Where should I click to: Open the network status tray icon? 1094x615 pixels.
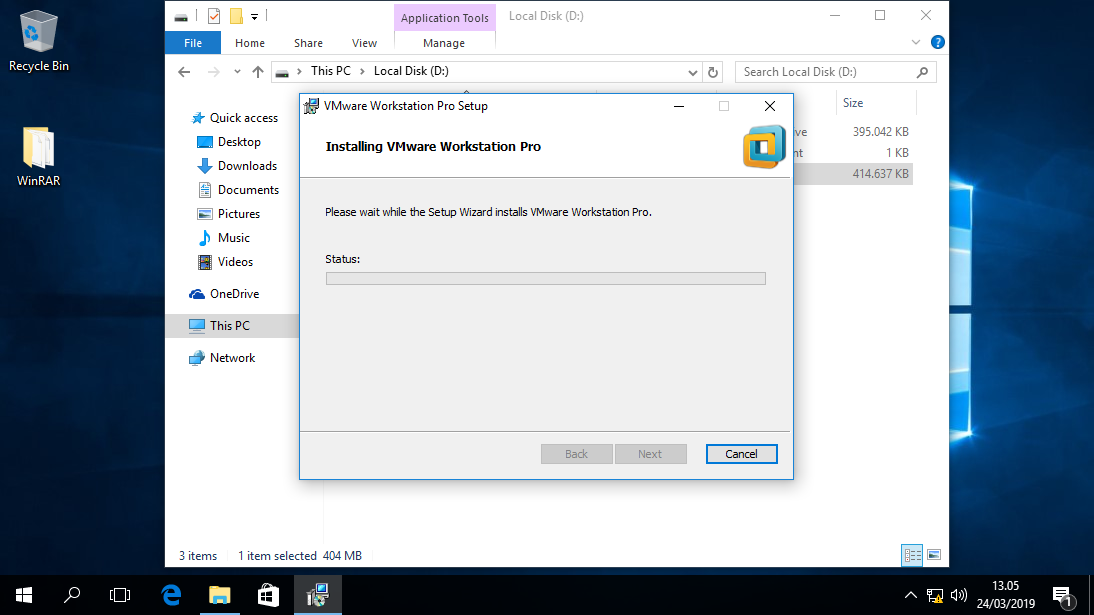click(934, 595)
